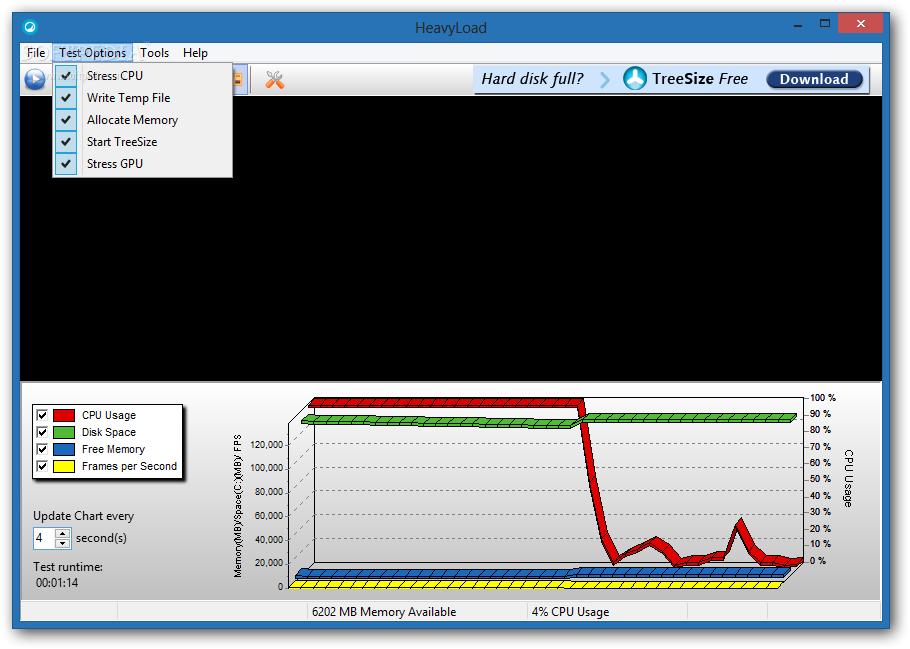Decrease the chart update interval with the down arrow

click(63, 543)
